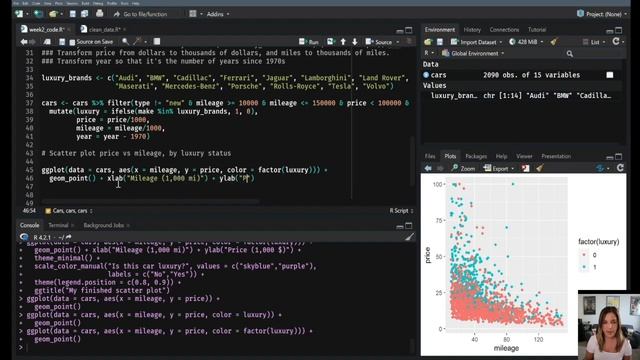Open the Source button dropdown arrow
The height and width of the screenshot is (360, 640).
tap(398, 42)
